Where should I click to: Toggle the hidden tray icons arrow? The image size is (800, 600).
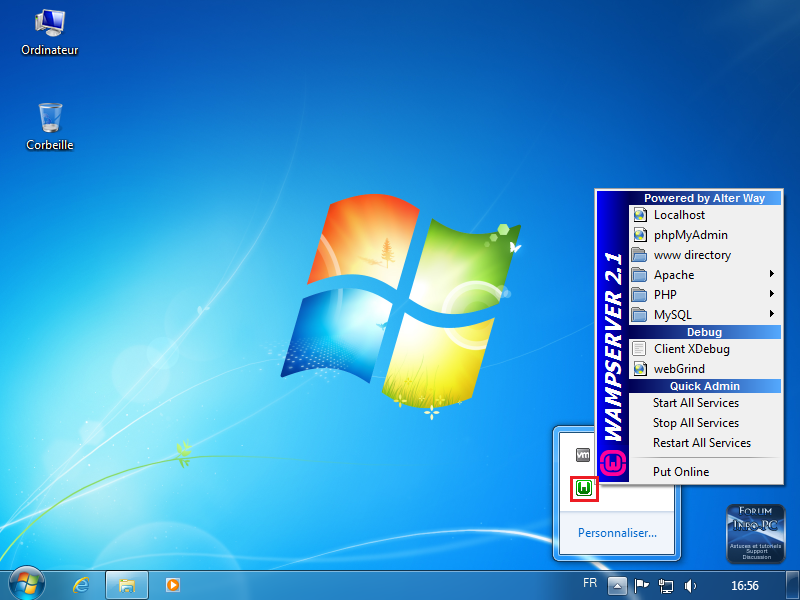(x=617, y=586)
